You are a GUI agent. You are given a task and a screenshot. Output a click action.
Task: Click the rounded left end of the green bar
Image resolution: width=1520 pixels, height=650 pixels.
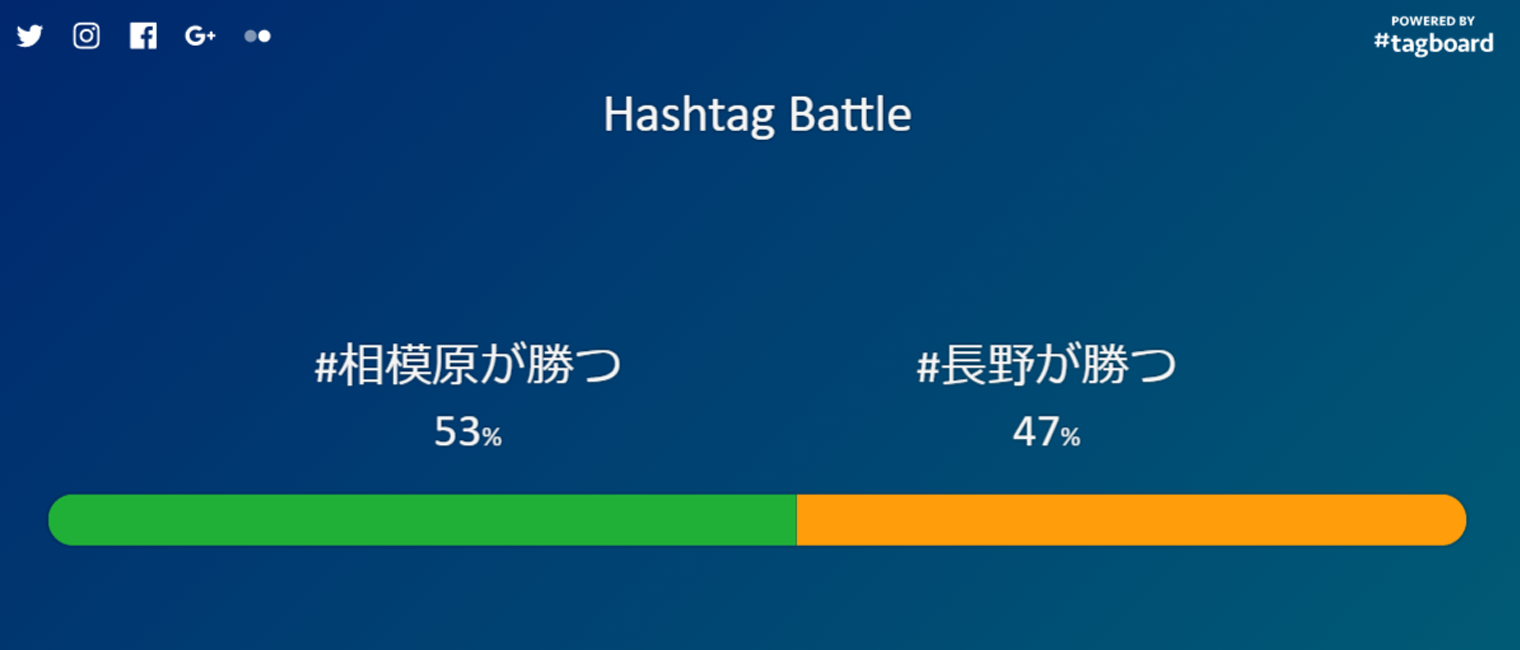point(62,520)
